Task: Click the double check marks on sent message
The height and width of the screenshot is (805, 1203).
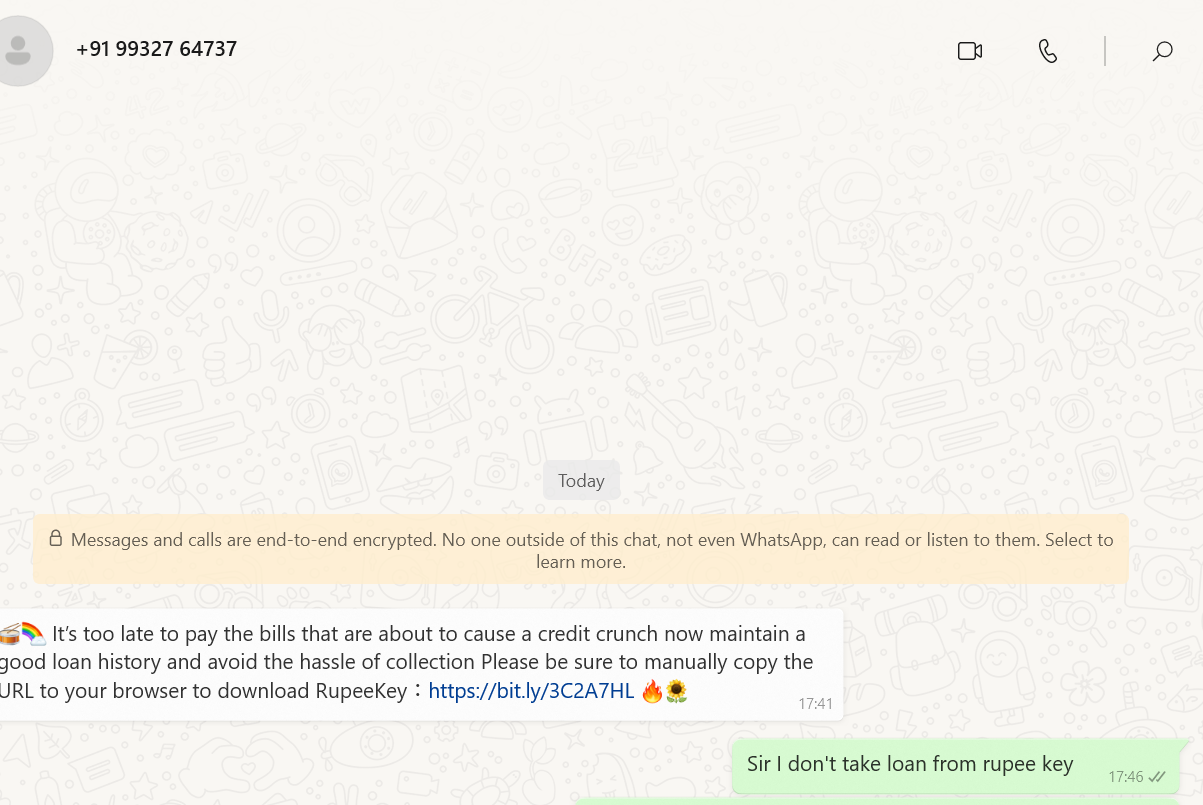Action: click(x=1157, y=777)
